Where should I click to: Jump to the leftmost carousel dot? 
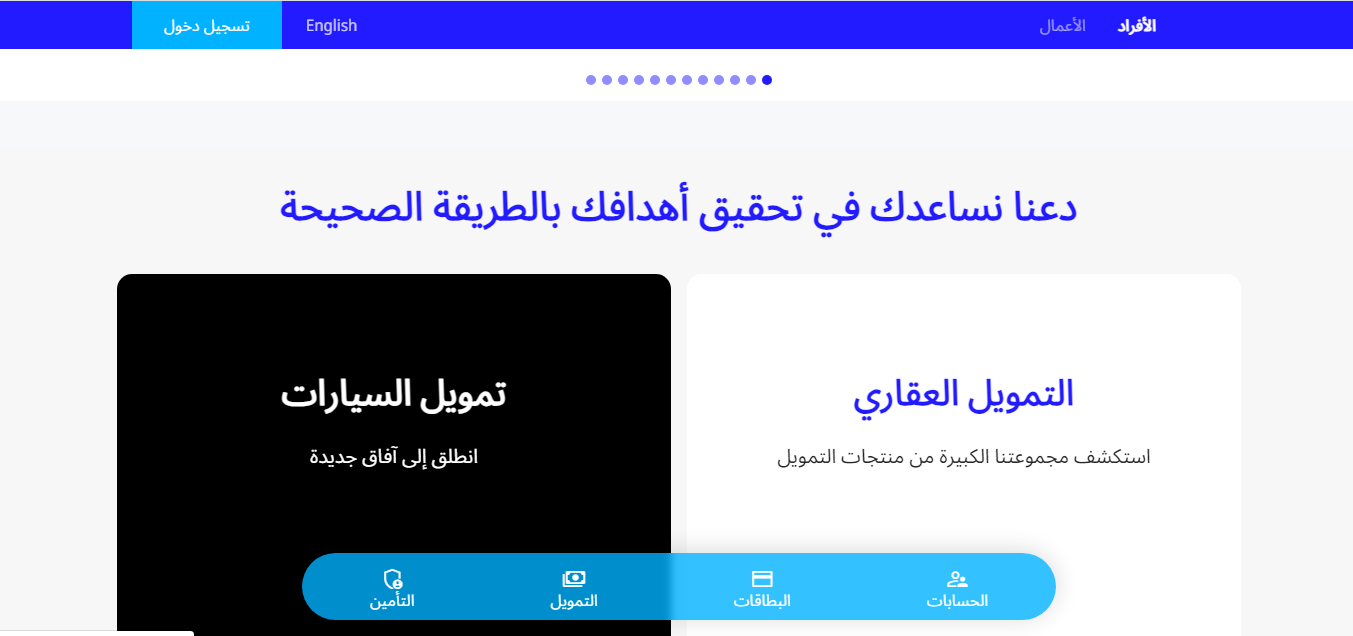(591, 80)
